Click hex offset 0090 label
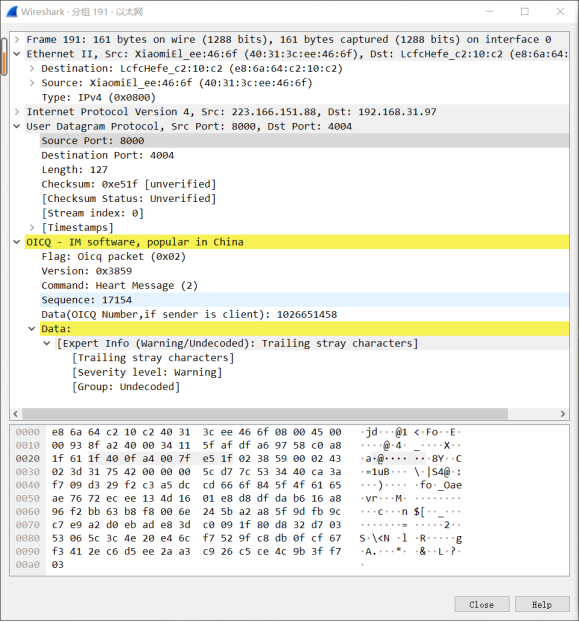This screenshot has width=579, height=622. [28, 552]
